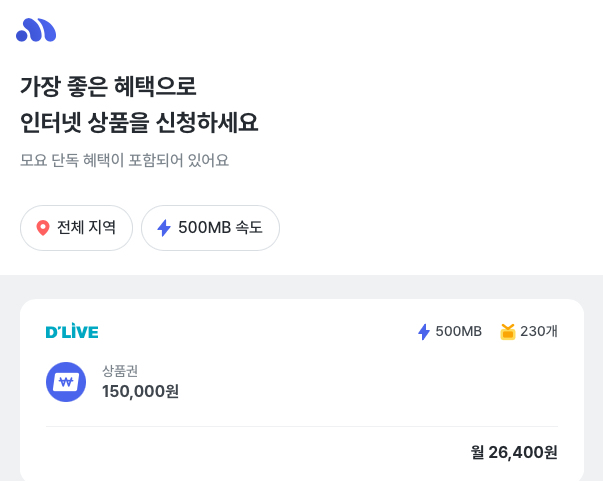Image resolution: width=603 pixels, height=481 pixels.
Task: Click the yellow TV channel icon
Action: [x=508, y=331]
